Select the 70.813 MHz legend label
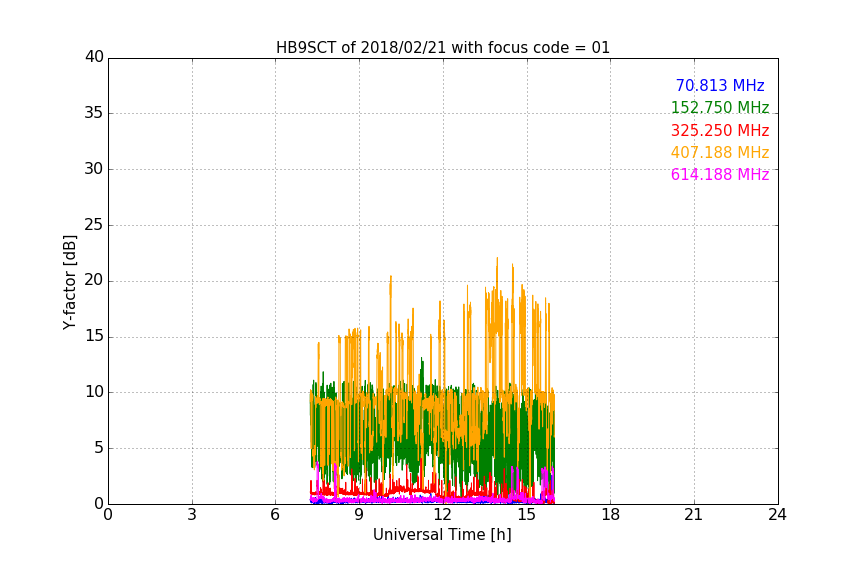Viewport: 864px width, 576px height. [720, 85]
